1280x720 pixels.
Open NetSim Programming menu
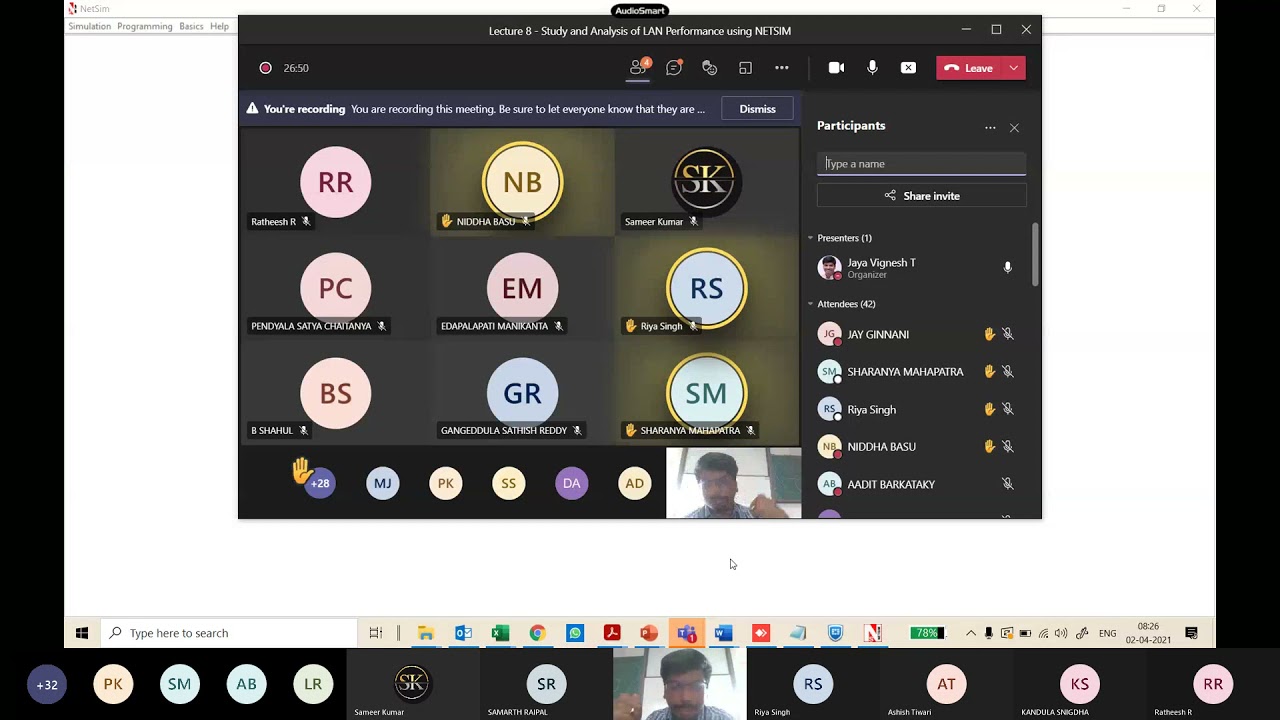pyautogui.click(x=145, y=26)
